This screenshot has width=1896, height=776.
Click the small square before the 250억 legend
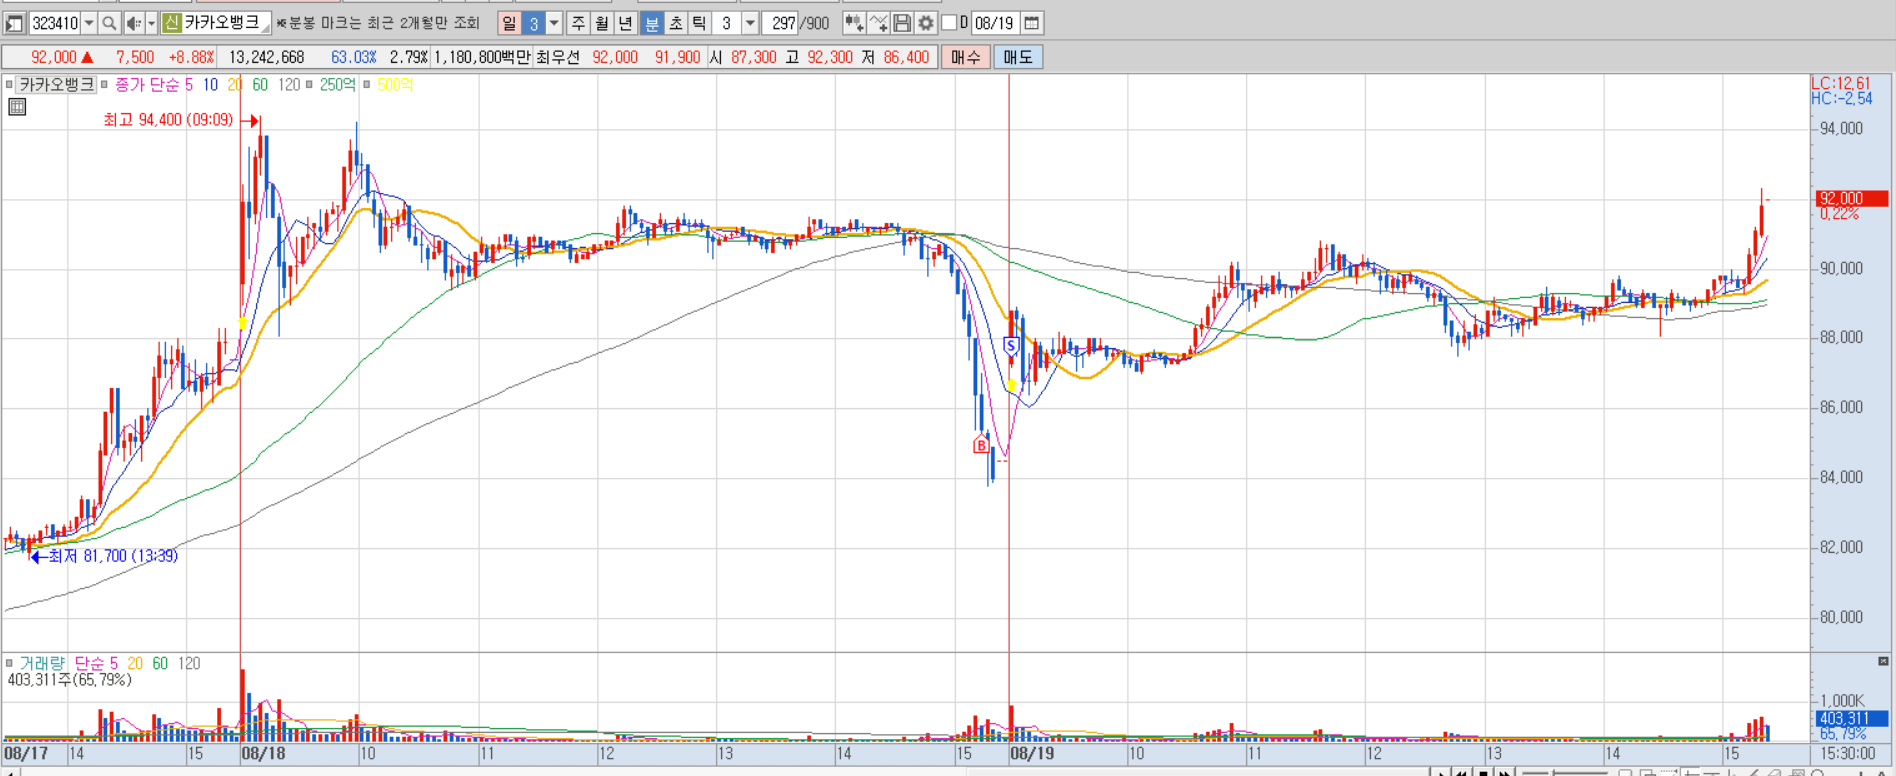pyautogui.click(x=310, y=85)
